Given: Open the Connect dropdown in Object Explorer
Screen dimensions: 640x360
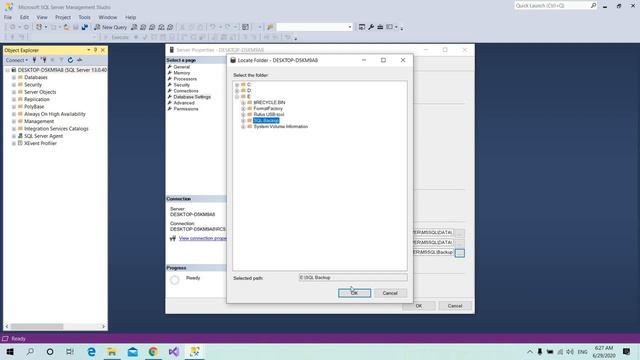Looking at the screenshot, I should pyautogui.click(x=17, y=60).
